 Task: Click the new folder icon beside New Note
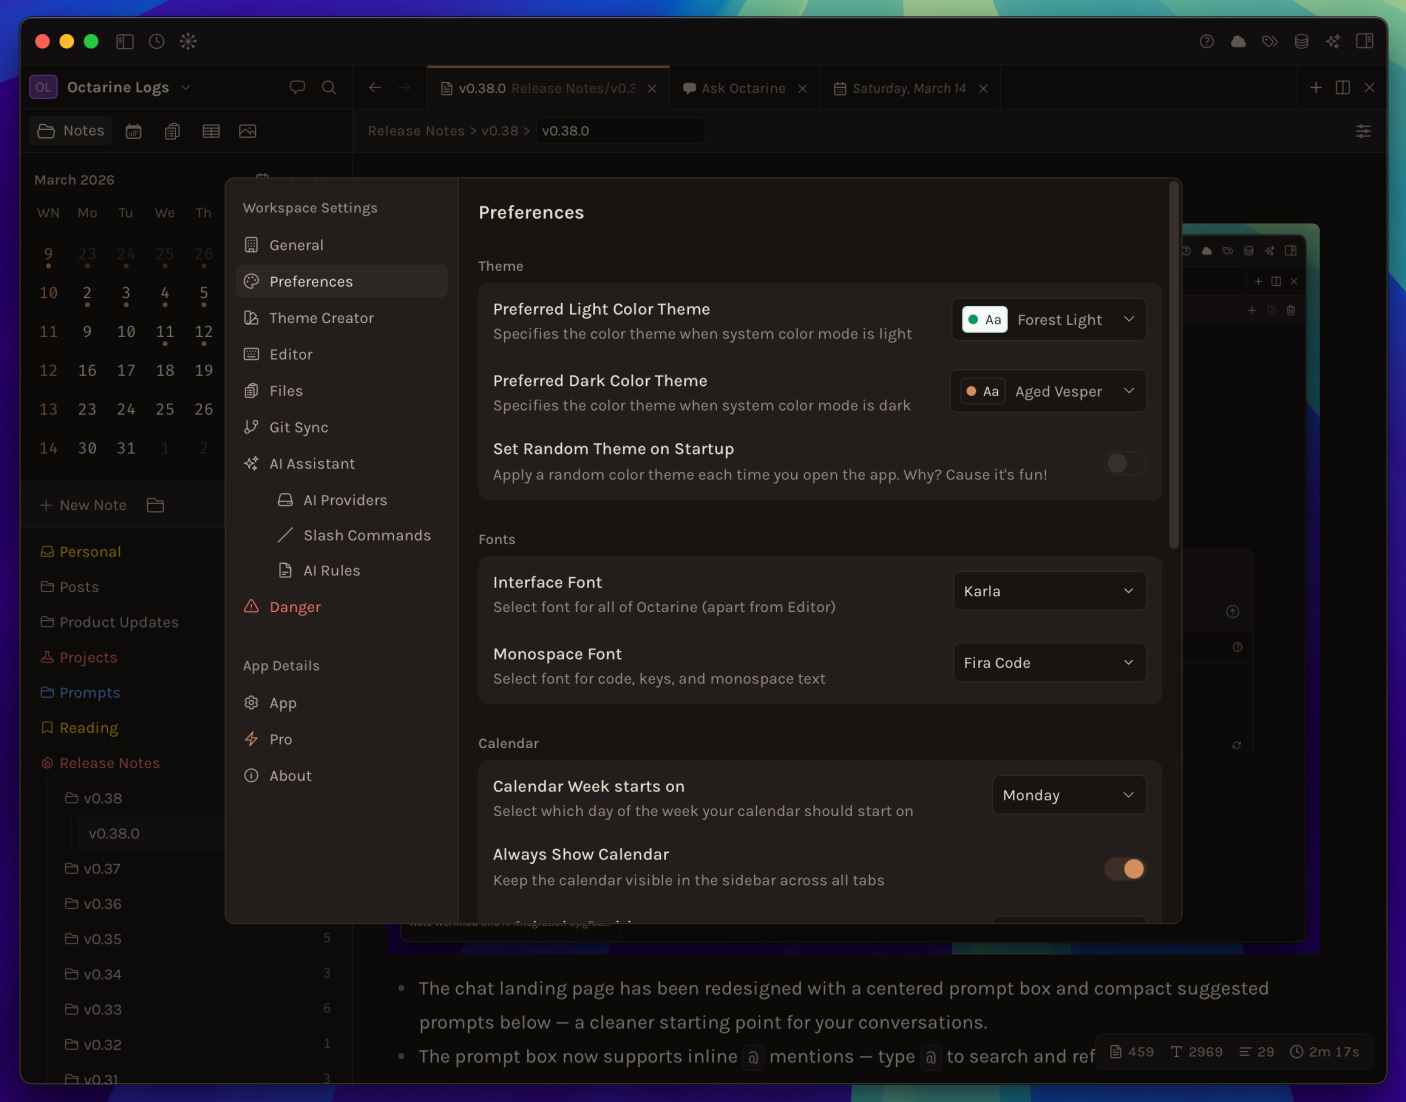(155, 505)
